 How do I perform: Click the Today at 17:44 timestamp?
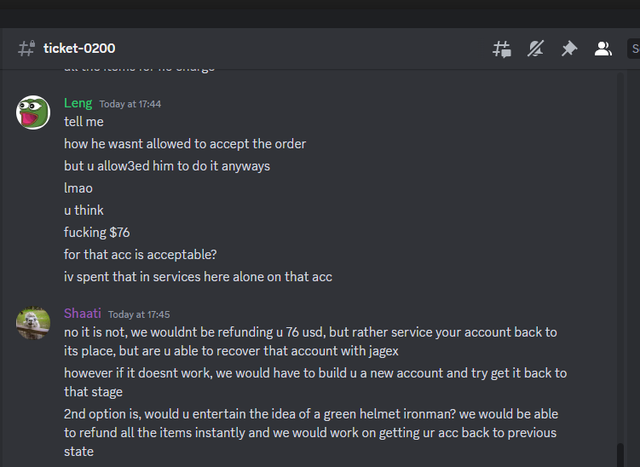click(130, 104)
